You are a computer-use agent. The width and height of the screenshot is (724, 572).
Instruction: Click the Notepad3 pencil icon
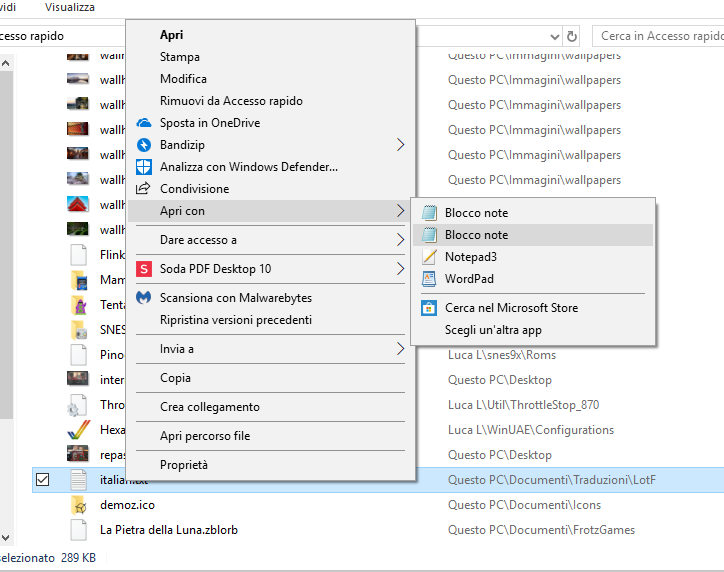(429, 257)
